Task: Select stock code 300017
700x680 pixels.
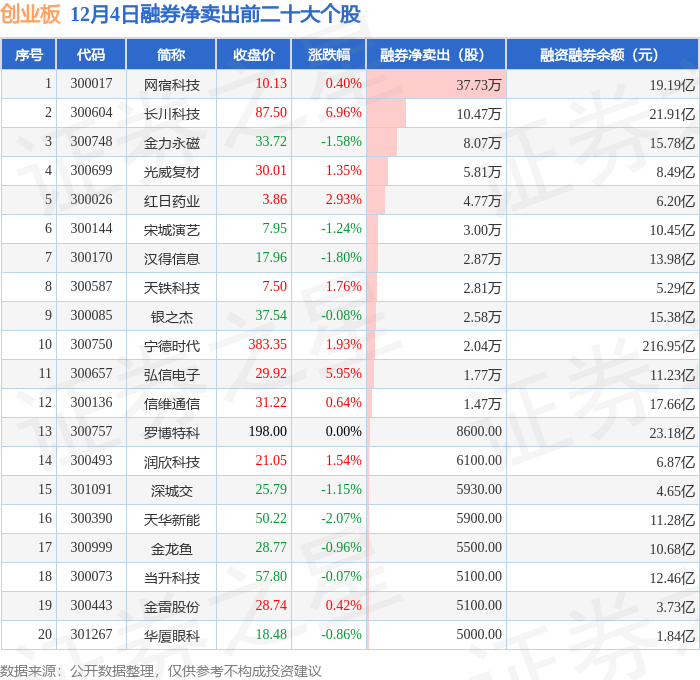Action: 91,83
